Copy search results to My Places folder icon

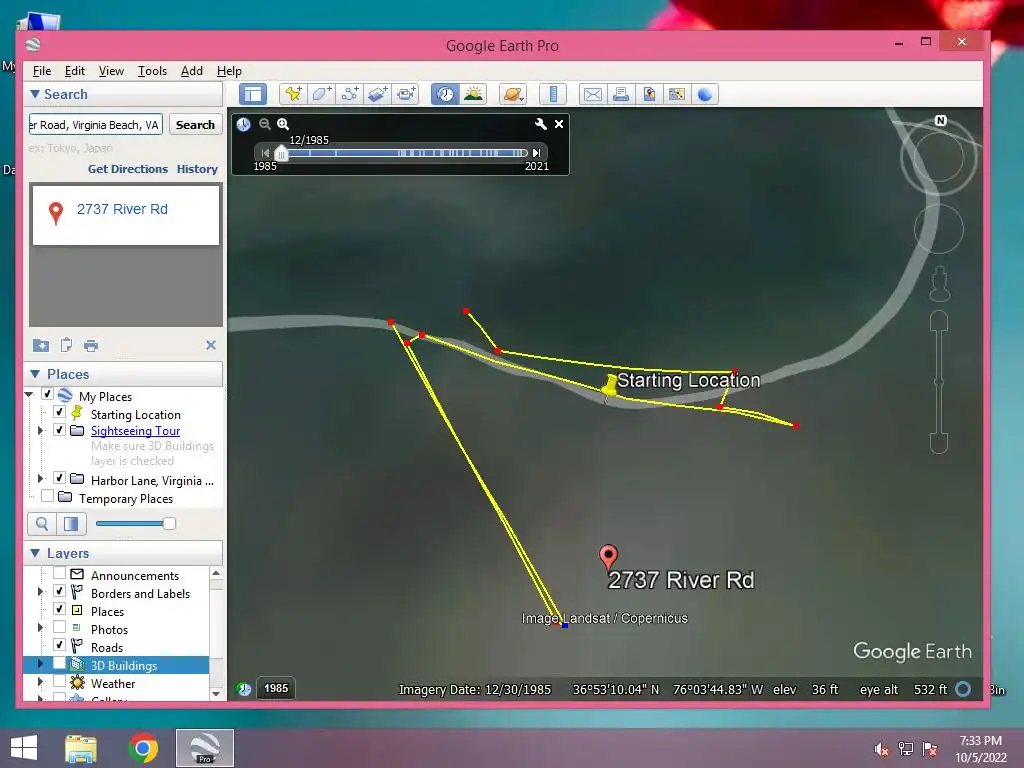click(x=40, y=345)
